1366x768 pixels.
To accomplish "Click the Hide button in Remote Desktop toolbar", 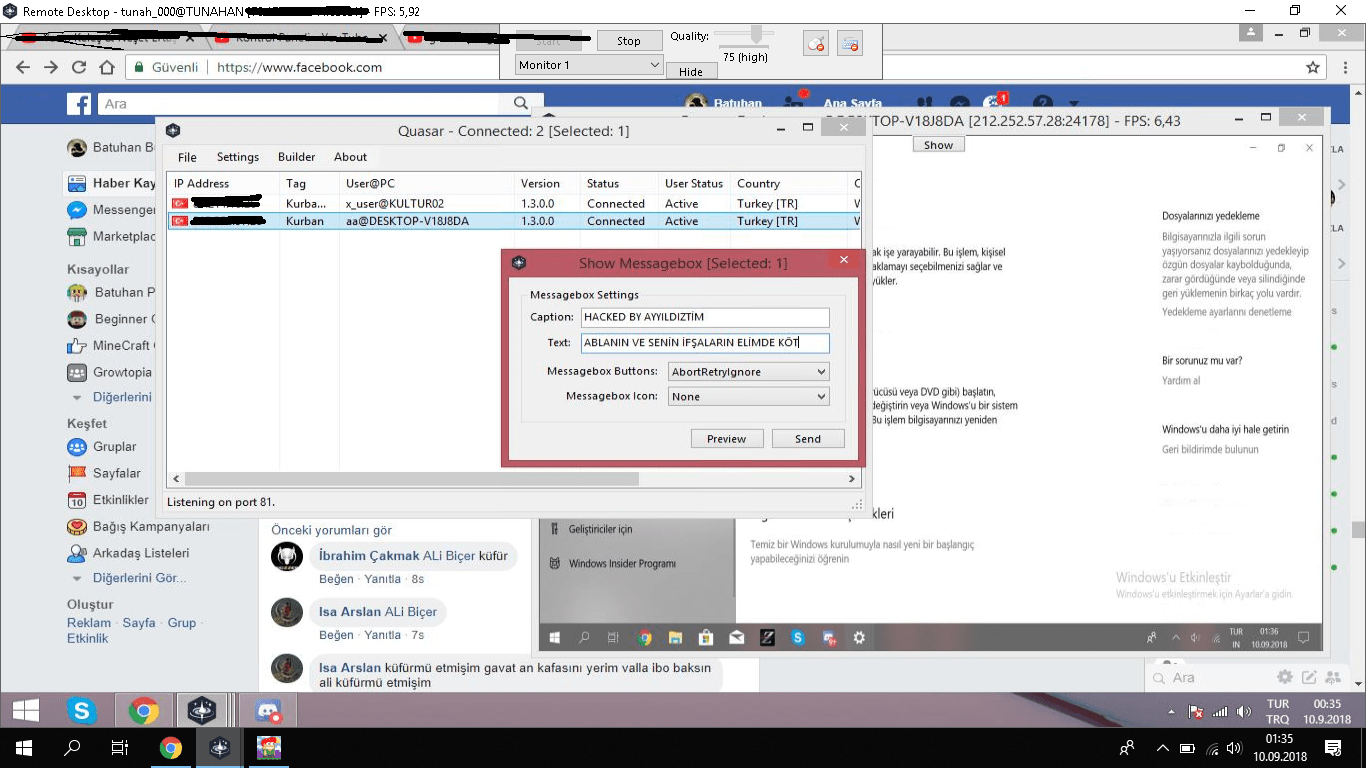I will coord(691,72).
